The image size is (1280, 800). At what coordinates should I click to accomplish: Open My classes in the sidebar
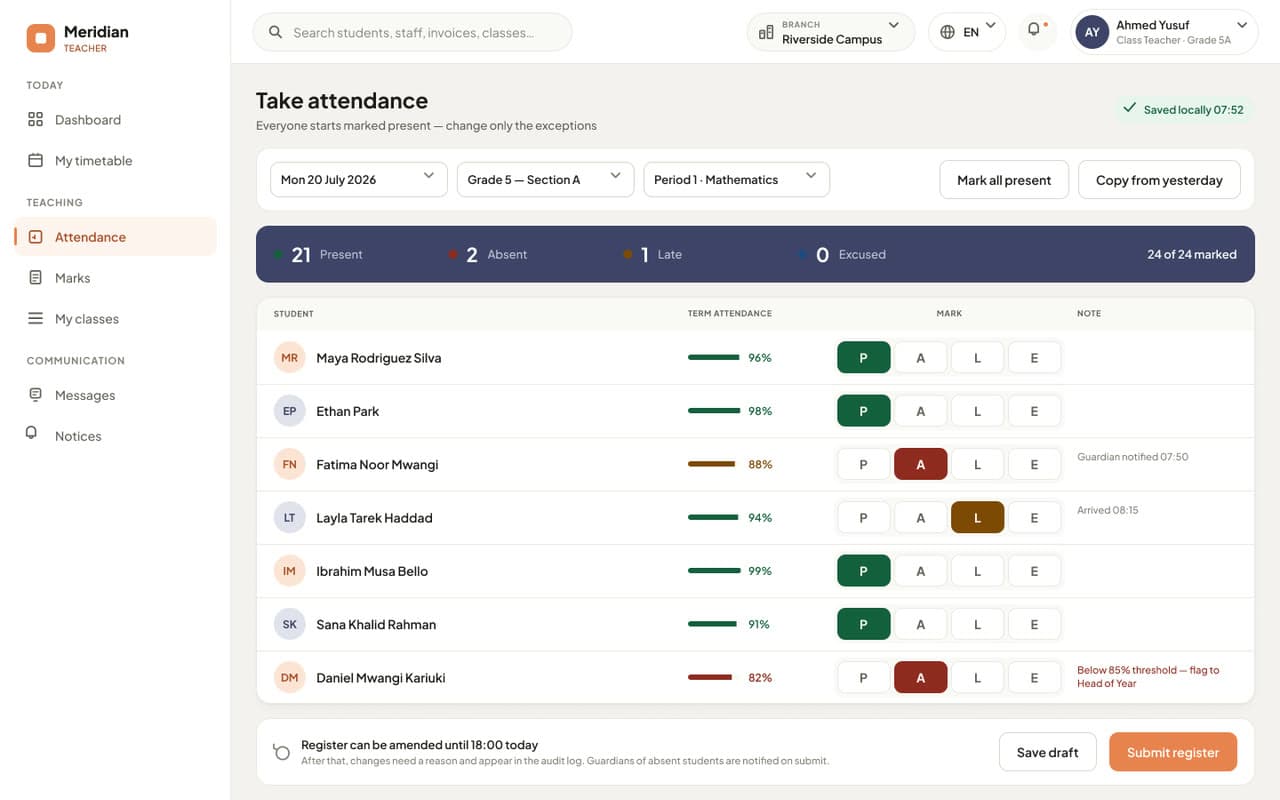coord(115,319)
